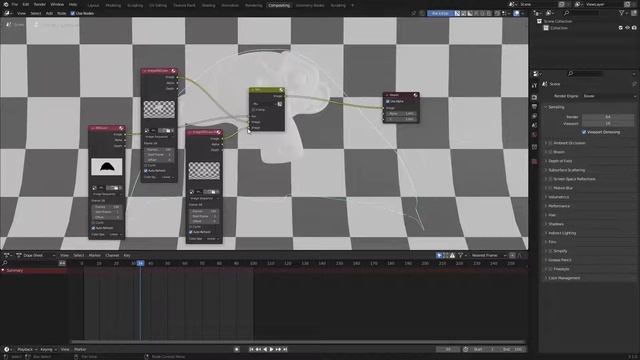Open the Texture properties tab icon
640x360 pixels.
(x=534, y=162)
